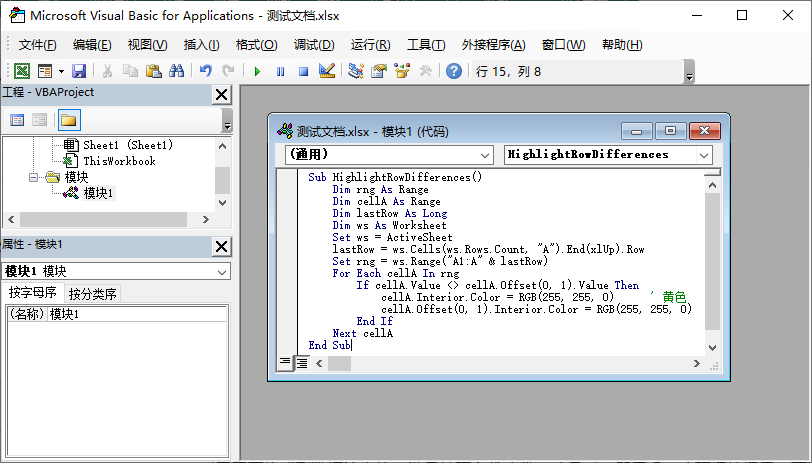Click the Break pause icon

pos(280,71)
